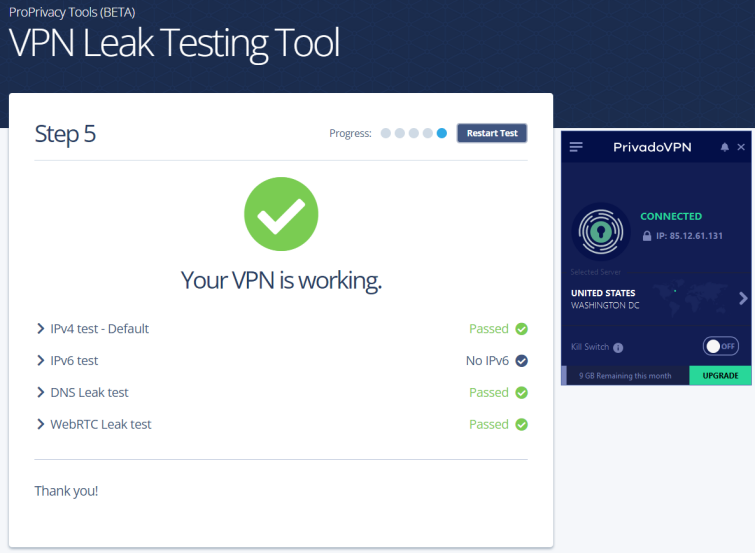
Task: Click the WASHINGTON DC location text
Action: (x=605, y=305)
